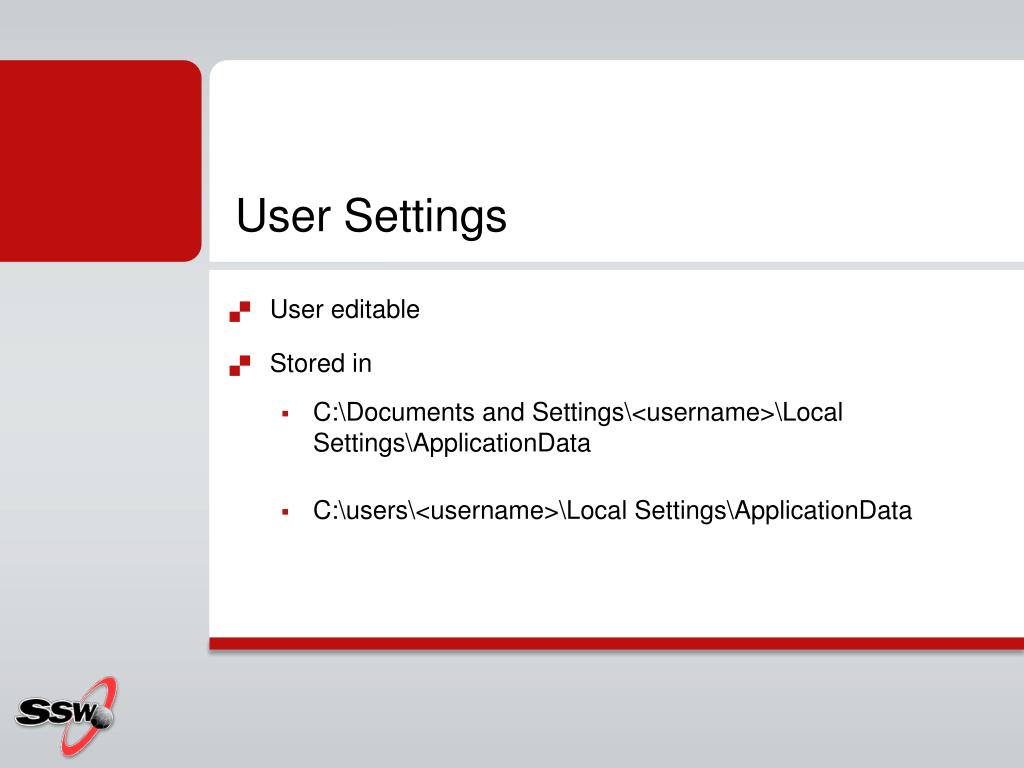Select the 'C:\users\<username>' path text
This screenshot has width=1024, height=768.
pyautogui.click(x=612, y=511)
